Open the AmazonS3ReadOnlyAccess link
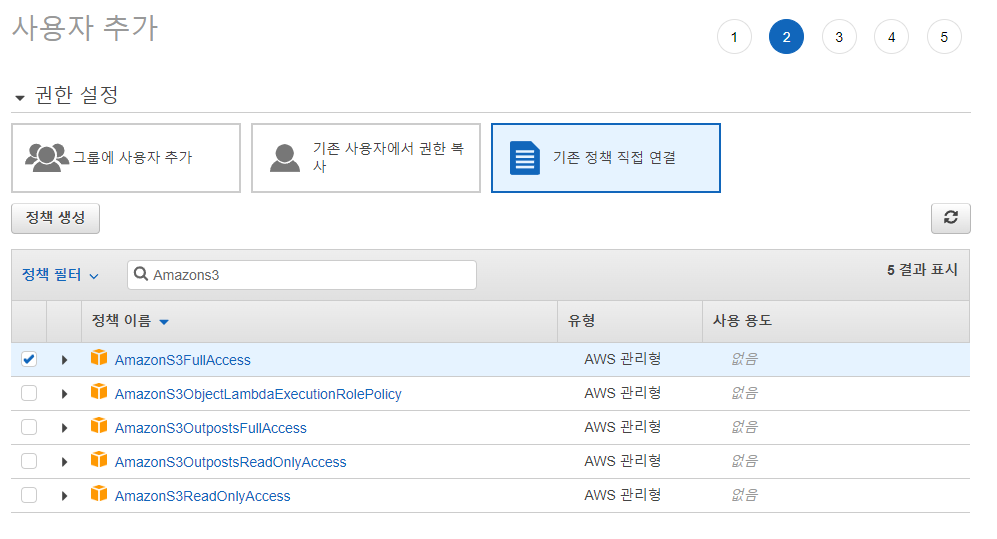This screenshot has width=997, height=539. pos(202,496)
